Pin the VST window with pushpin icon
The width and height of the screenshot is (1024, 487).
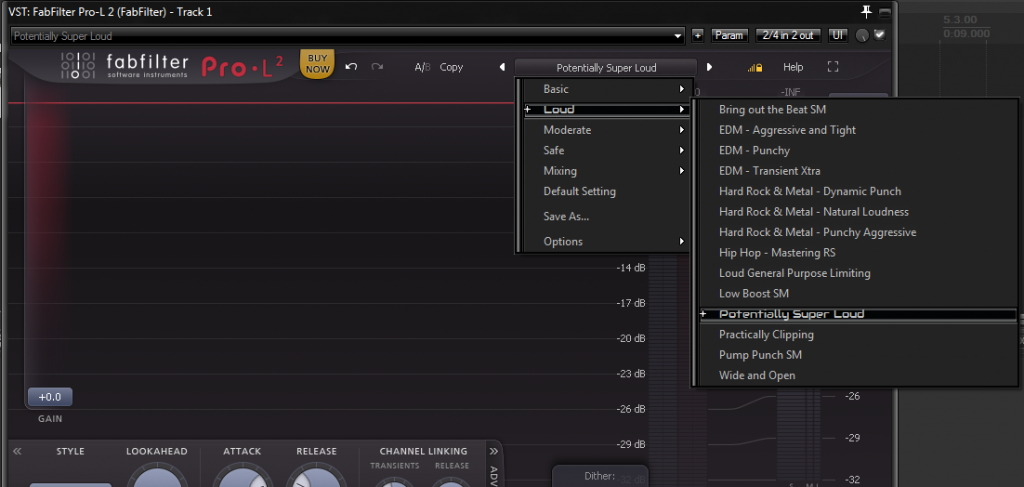(x=867, y=12)
